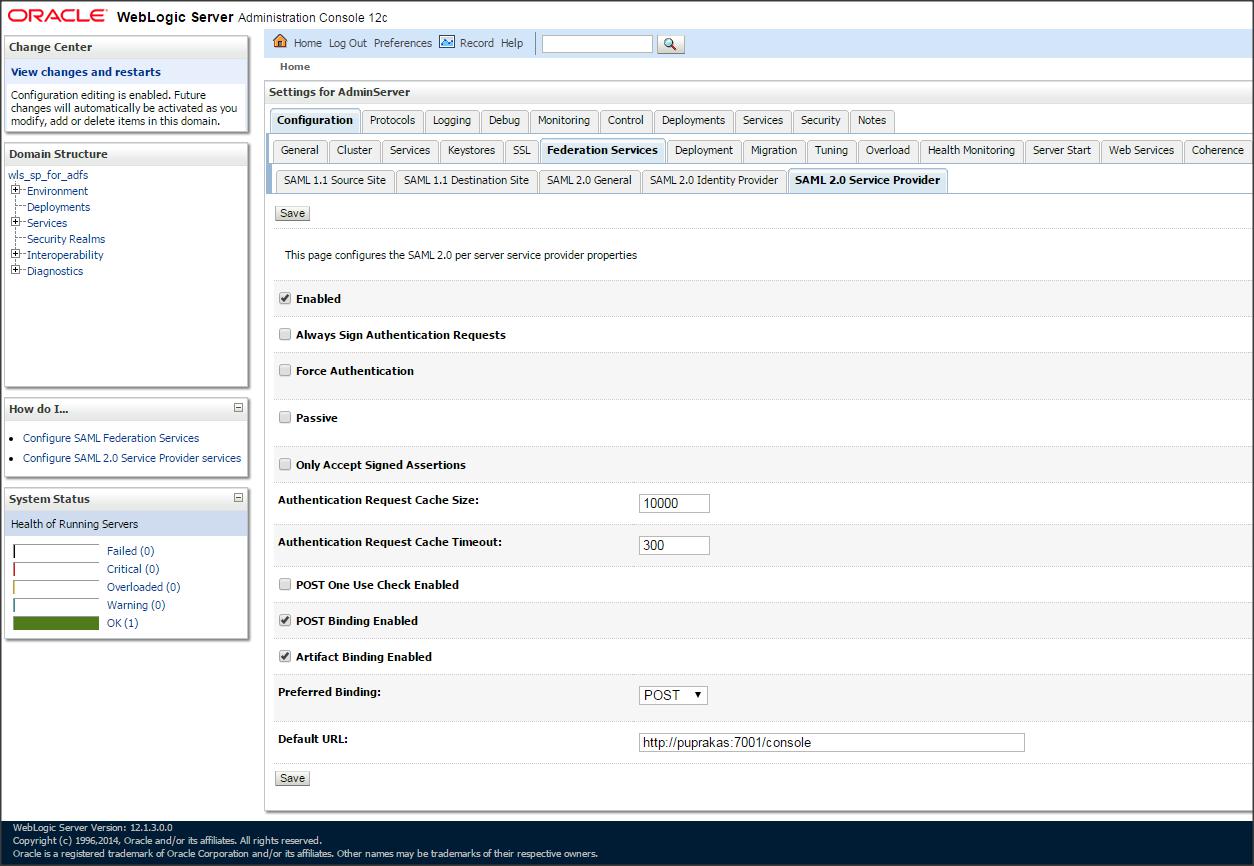The width and height of the screenshot is (1254, 866).
Task: Open the Health Monitoring sub-tab
Action: click(x=971, y=150)
